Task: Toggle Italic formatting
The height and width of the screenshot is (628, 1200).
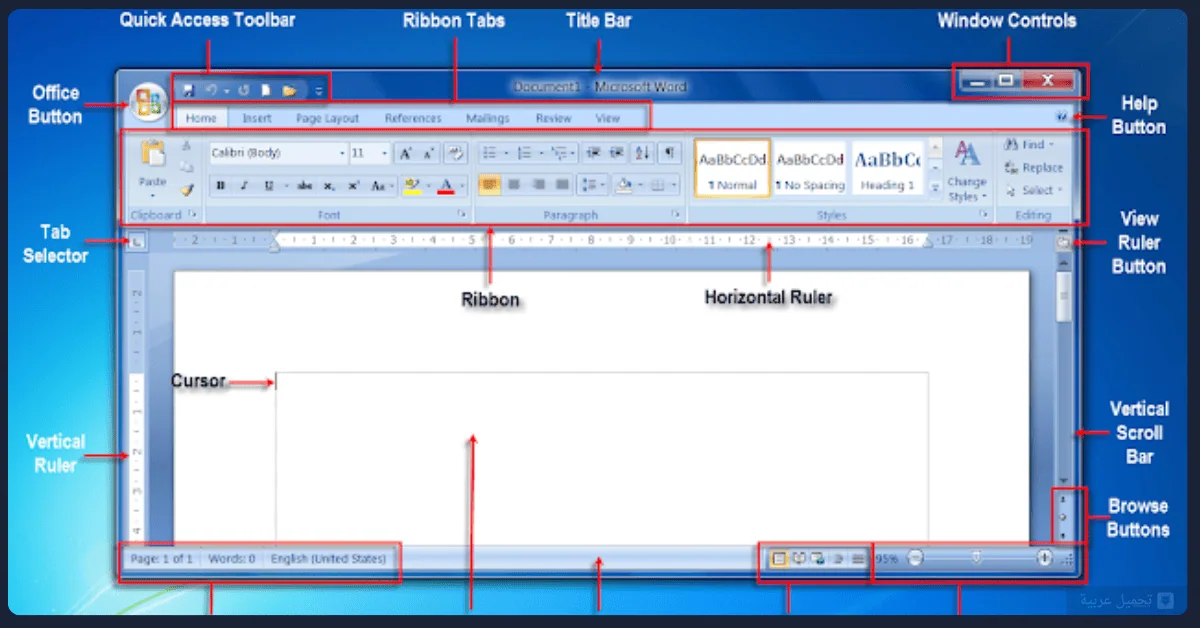Action: tap(243, 186)
